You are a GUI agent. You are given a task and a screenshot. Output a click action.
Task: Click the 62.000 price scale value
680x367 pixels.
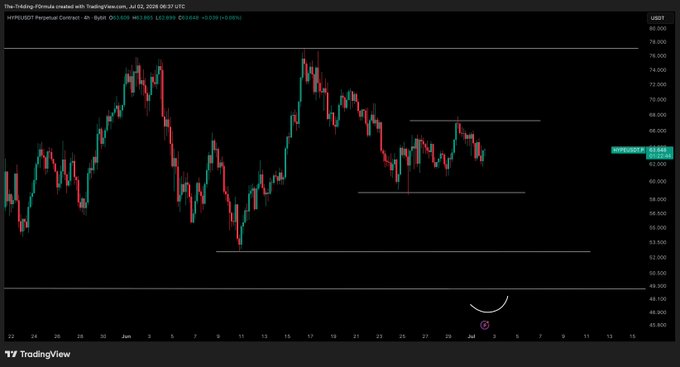coord(657,164)
